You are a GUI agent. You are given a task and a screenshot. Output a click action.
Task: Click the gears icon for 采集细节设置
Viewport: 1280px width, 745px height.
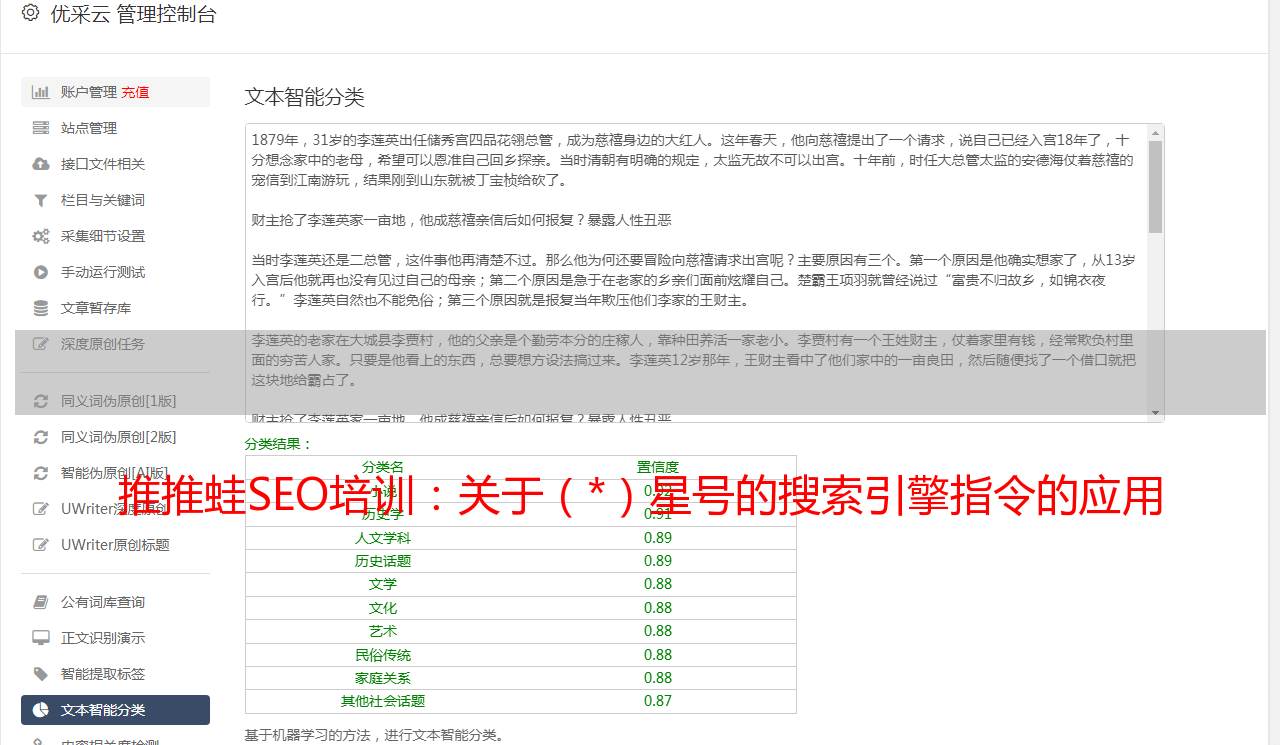point(41,236)
